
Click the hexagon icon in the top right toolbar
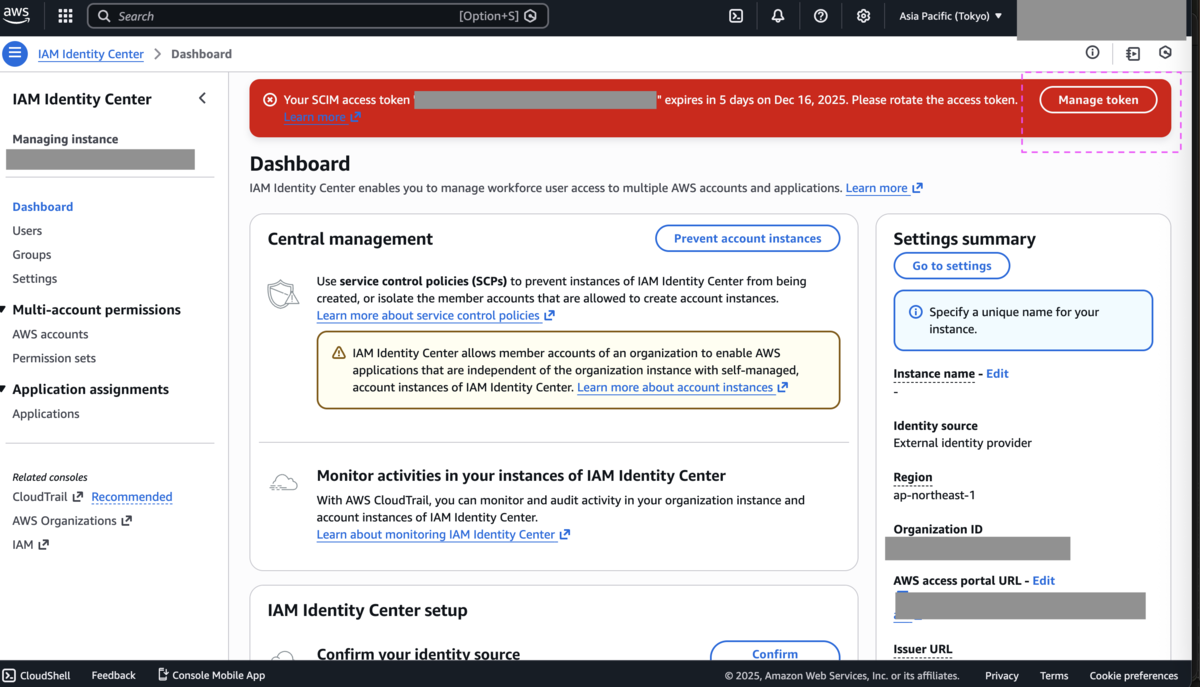pyautogui.click(x=1165, y=53)
